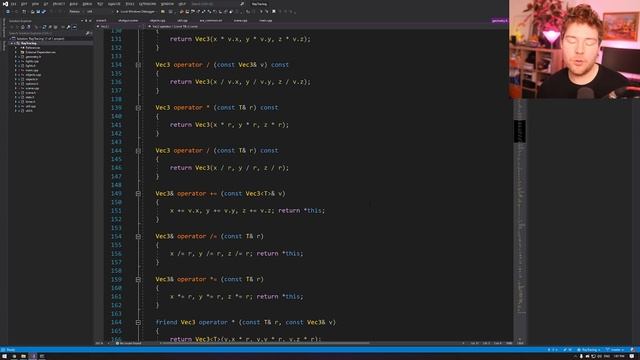
Task: Collapse operator += block at line 149
Action: (138, 193)
